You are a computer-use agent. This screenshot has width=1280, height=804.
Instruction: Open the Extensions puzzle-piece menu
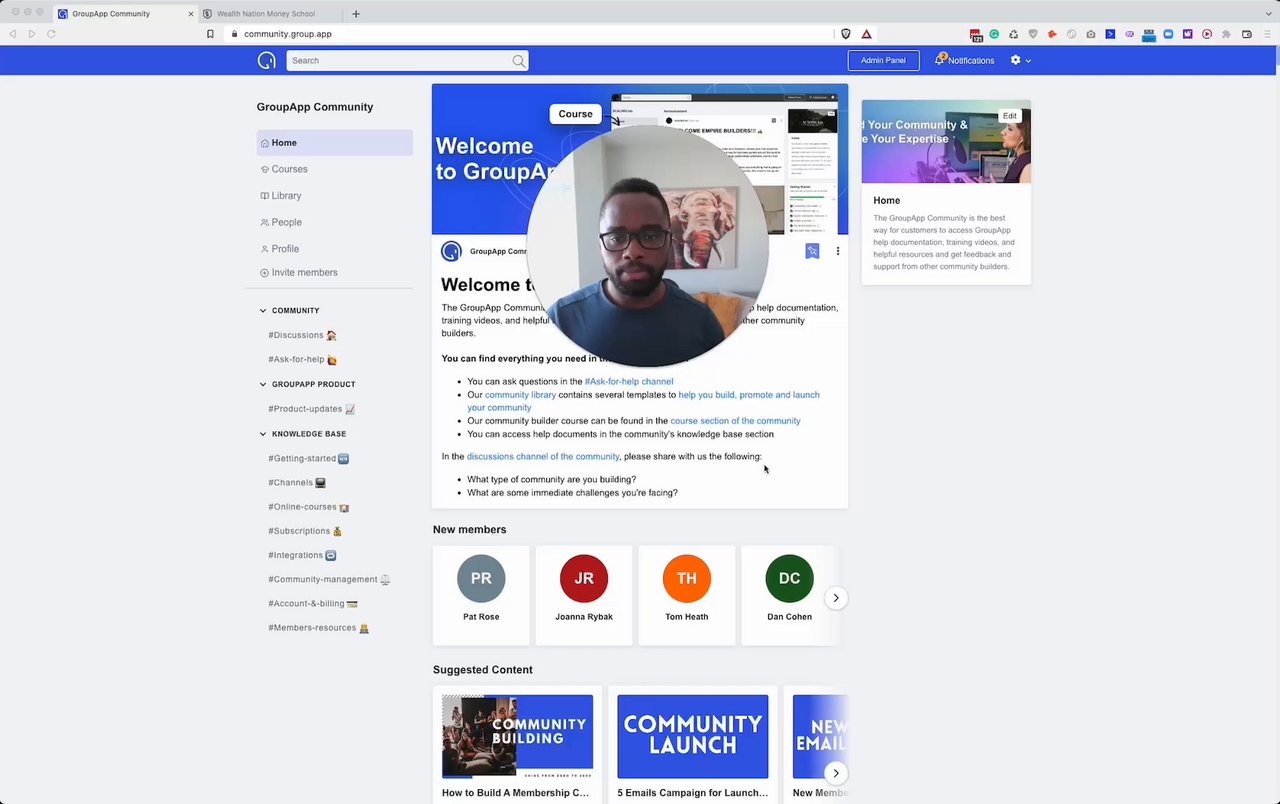[x=1226, y=34]
